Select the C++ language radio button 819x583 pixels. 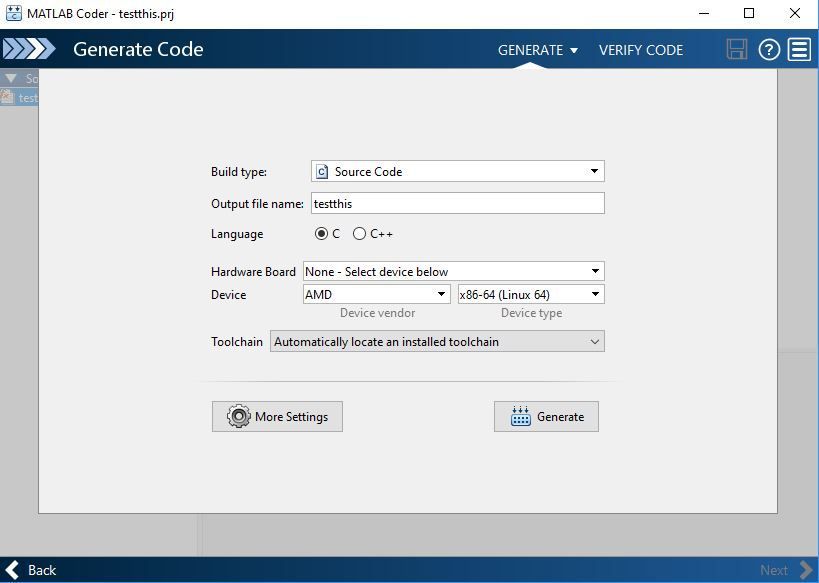click(x=359, y=234)
